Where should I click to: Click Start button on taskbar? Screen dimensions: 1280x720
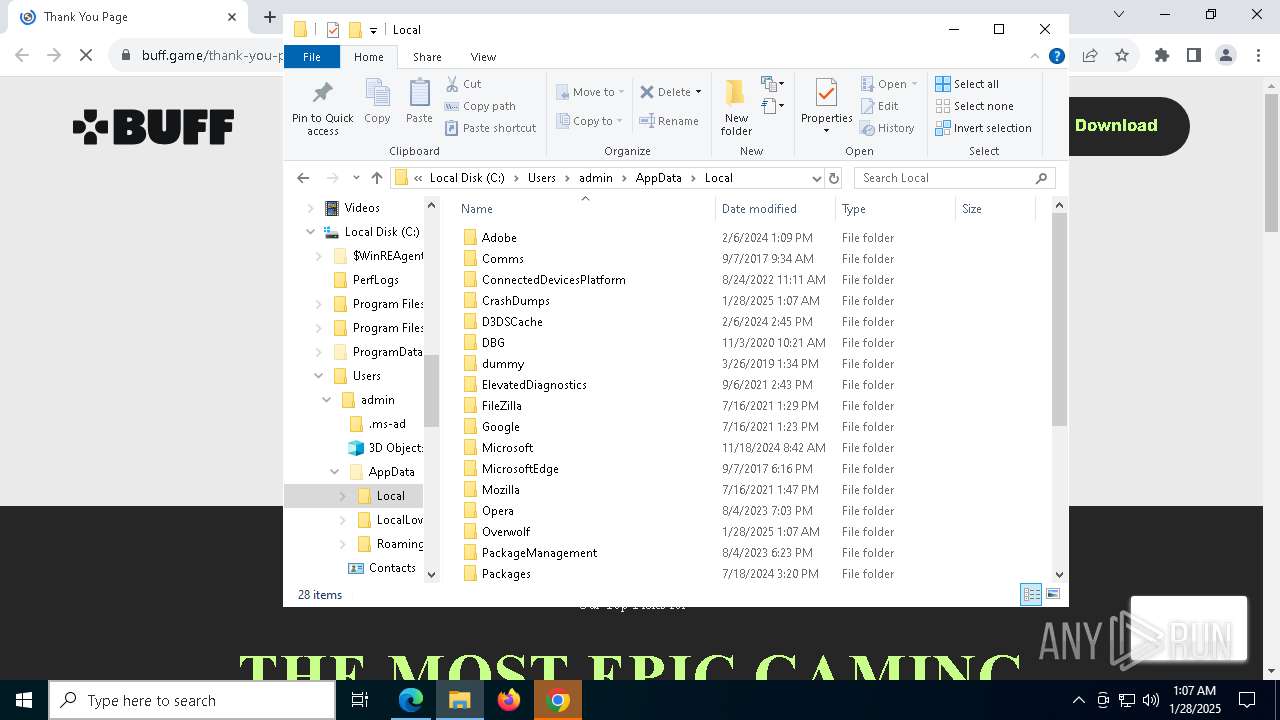(x=24, y=701)
